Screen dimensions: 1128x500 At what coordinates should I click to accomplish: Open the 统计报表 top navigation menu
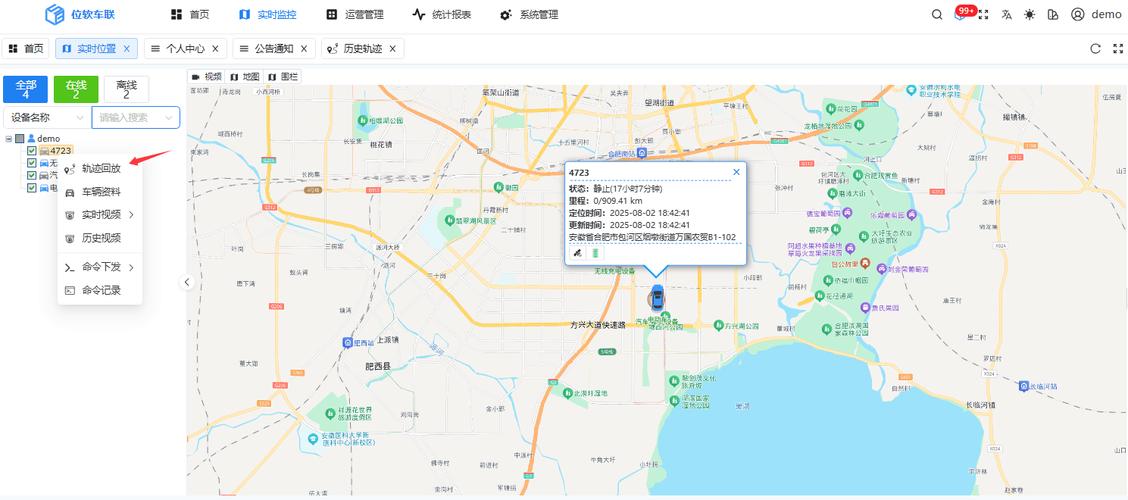[x=440, y=14]
